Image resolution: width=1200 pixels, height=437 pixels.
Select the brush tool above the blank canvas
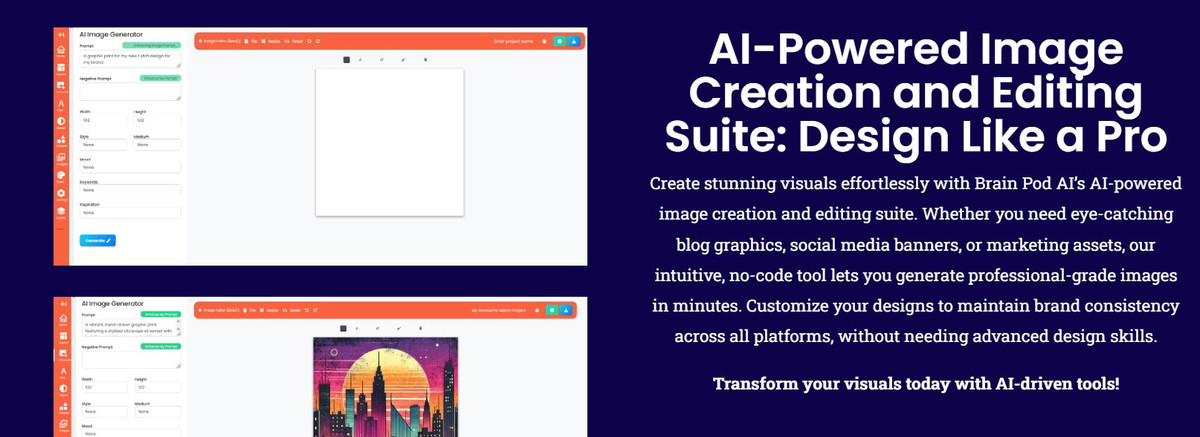403,60
